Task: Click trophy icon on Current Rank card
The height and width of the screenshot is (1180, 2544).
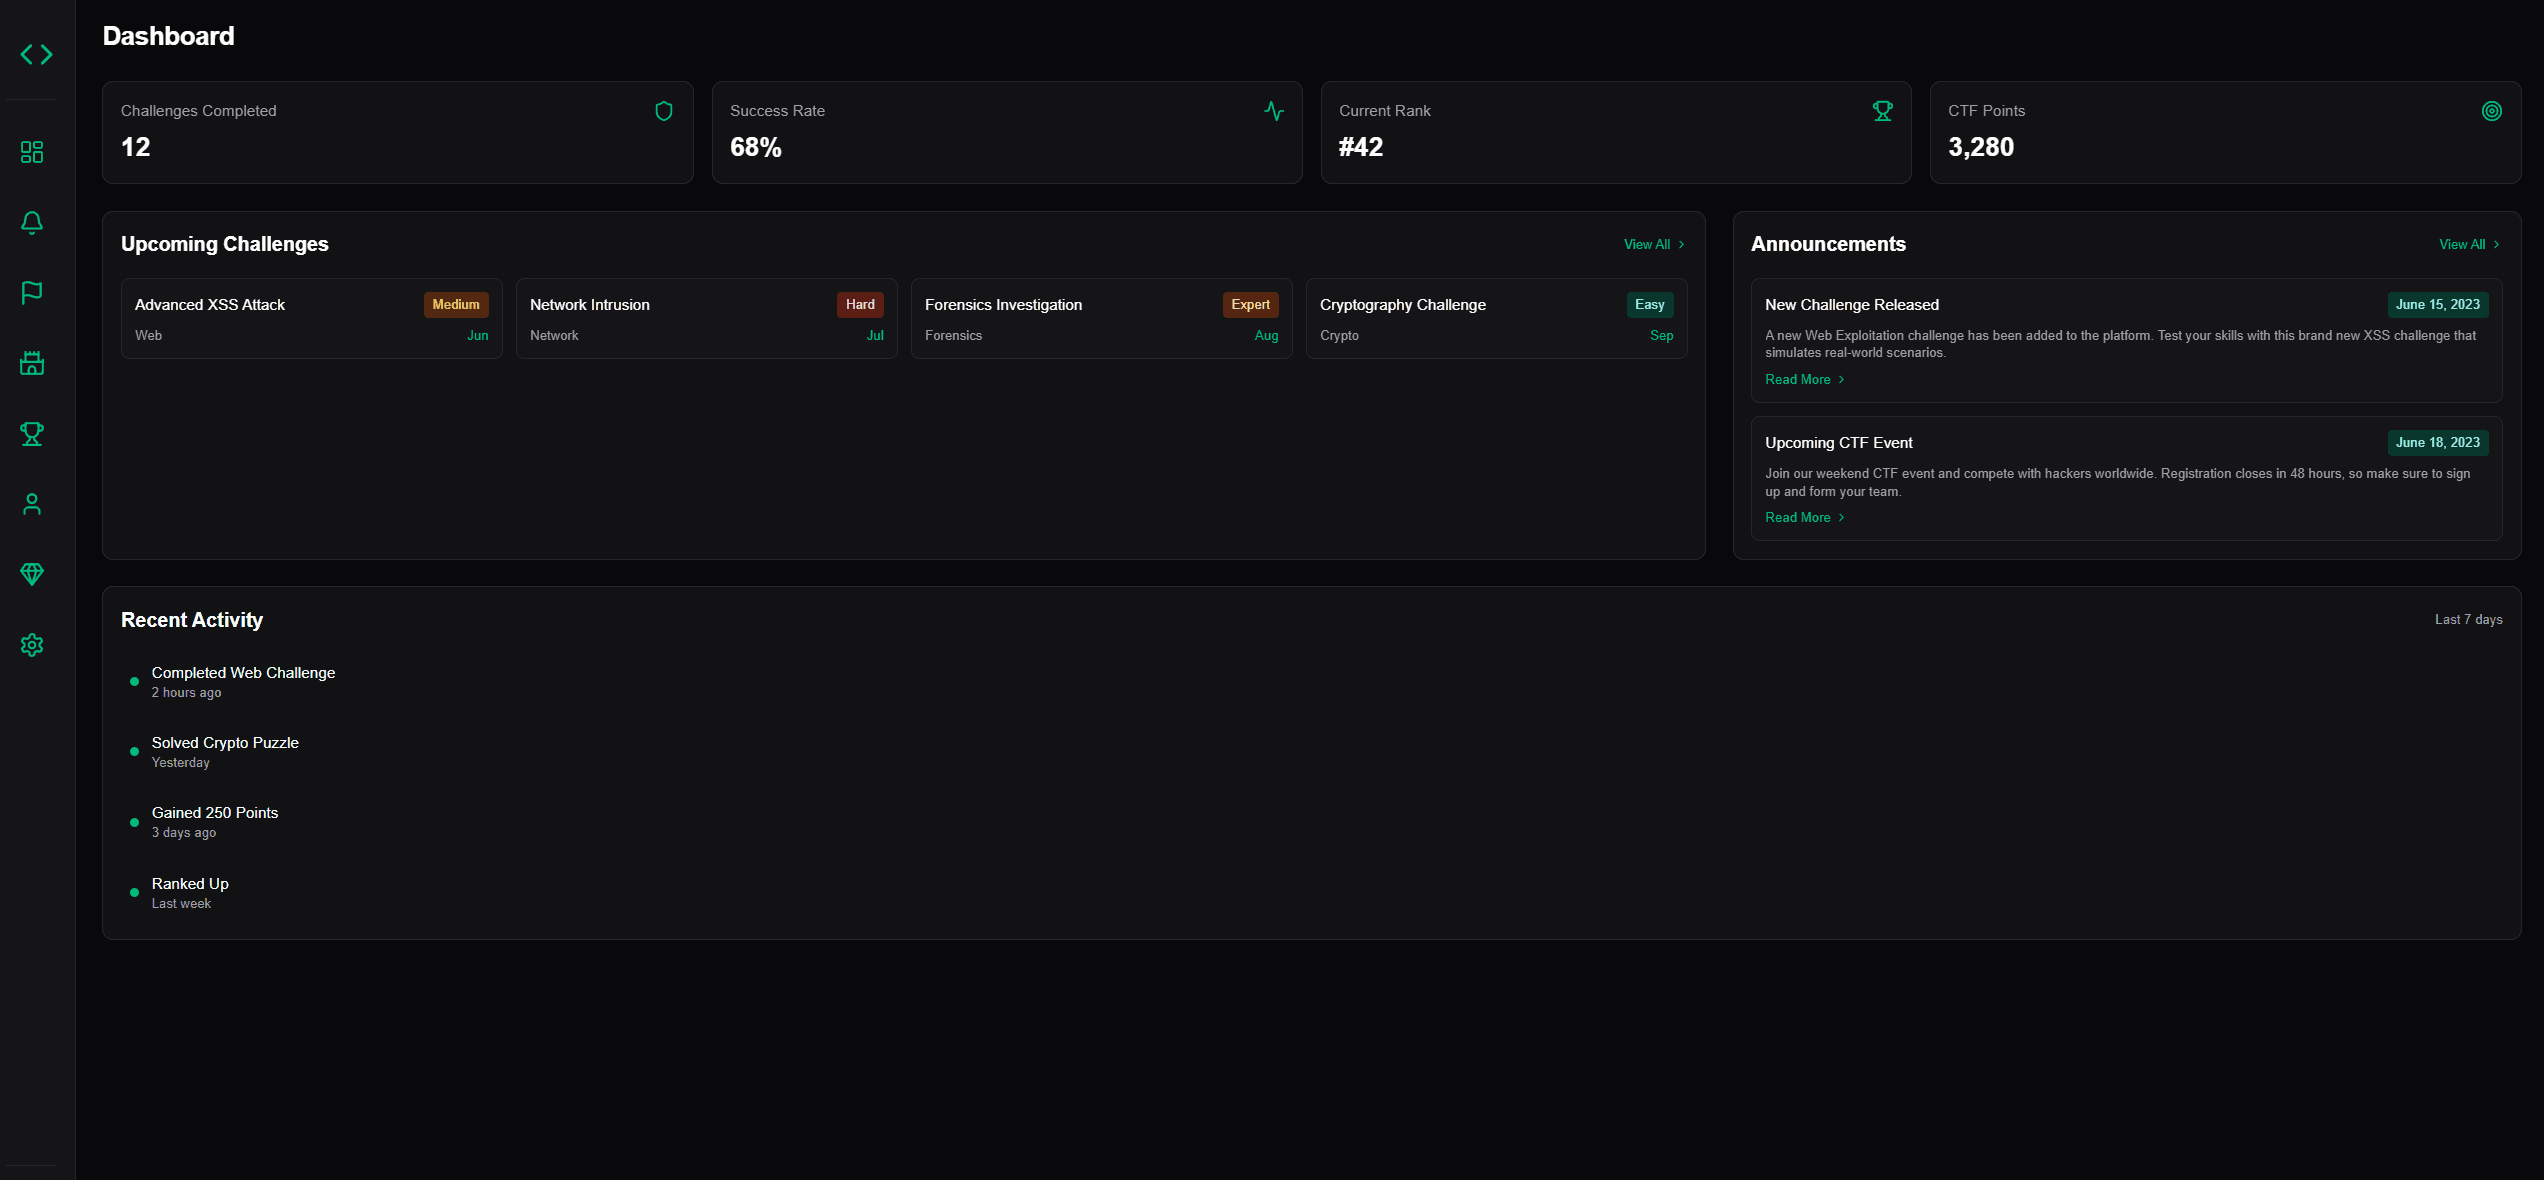Action: 1883,111
